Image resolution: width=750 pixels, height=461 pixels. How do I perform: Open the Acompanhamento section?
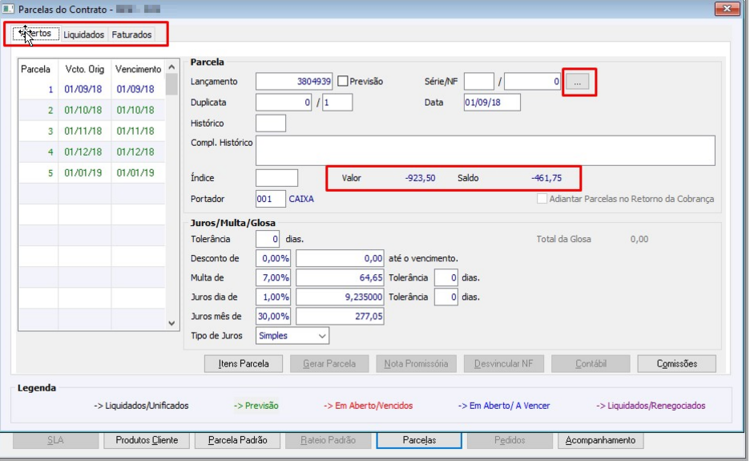pos(600,440)
